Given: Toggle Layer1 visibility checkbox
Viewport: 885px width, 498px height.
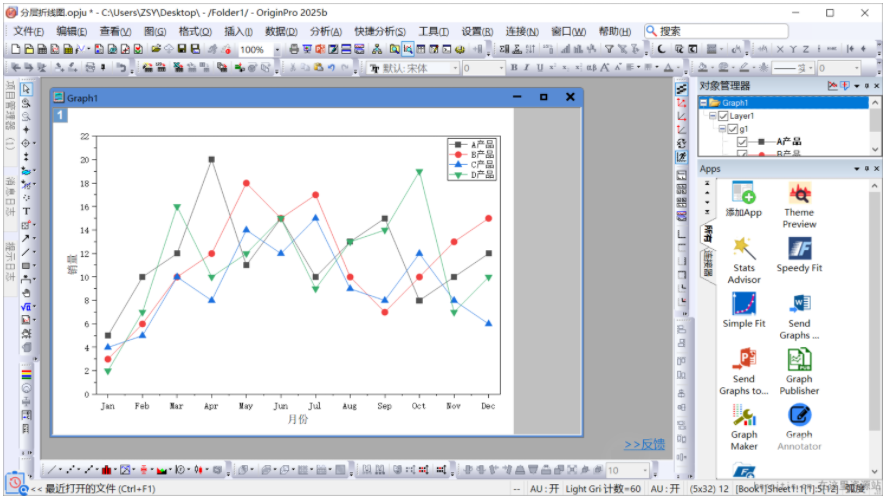Looking at the screenshot, I should click(723, 116).
